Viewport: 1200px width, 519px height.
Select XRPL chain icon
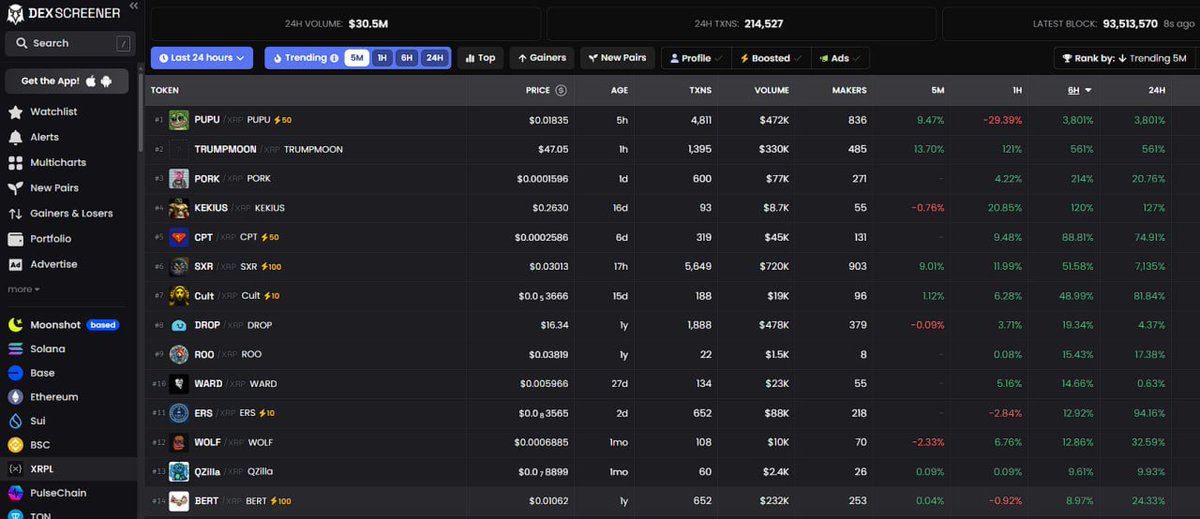(x=15, y=469)
